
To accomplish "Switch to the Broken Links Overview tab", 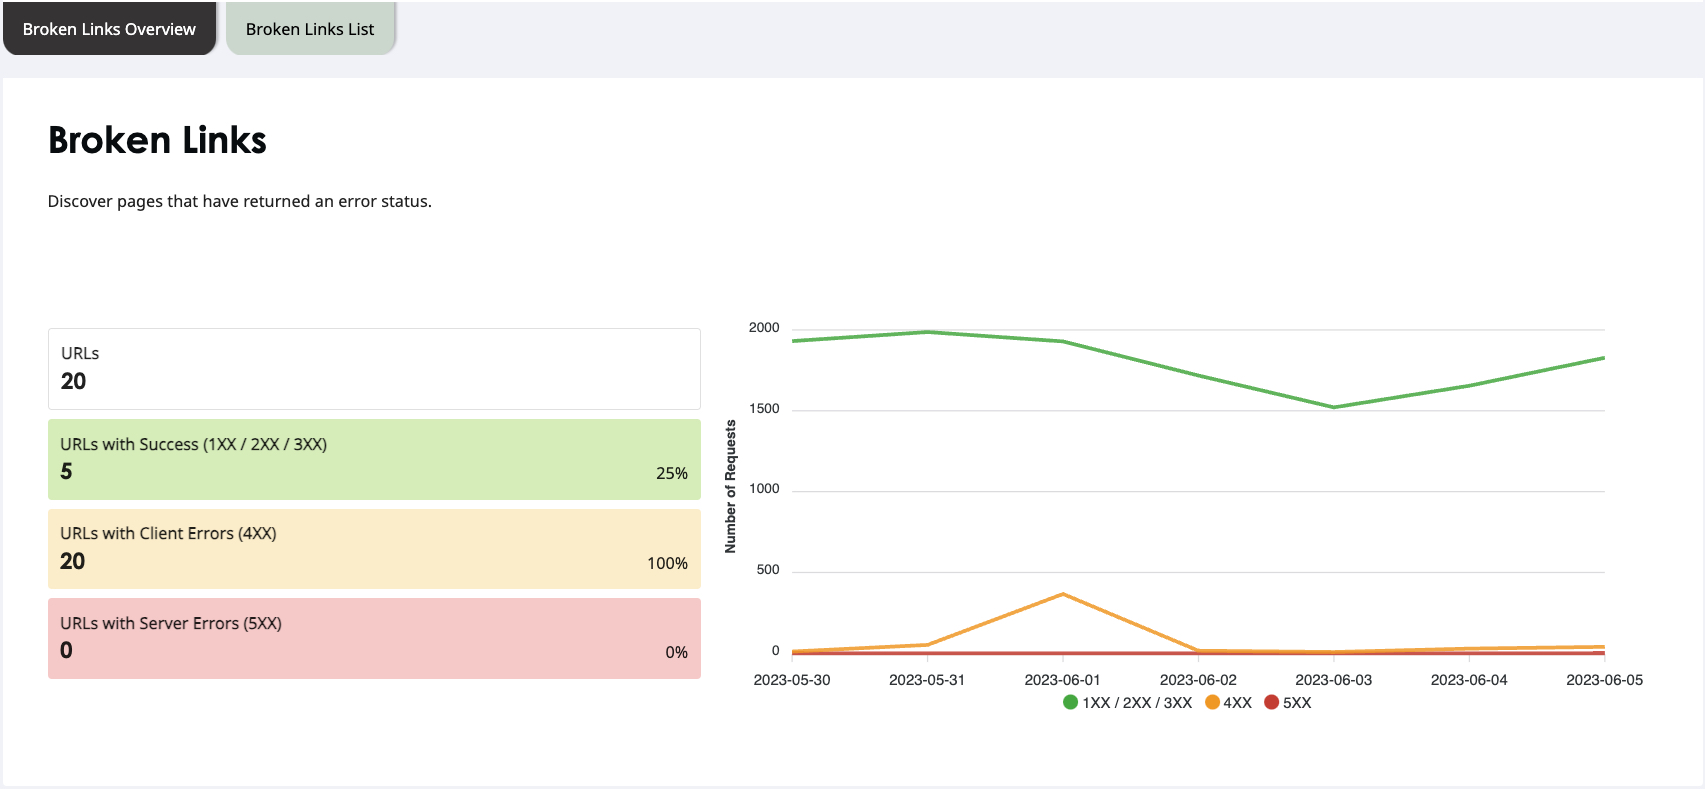I will [x=109, y=29].
